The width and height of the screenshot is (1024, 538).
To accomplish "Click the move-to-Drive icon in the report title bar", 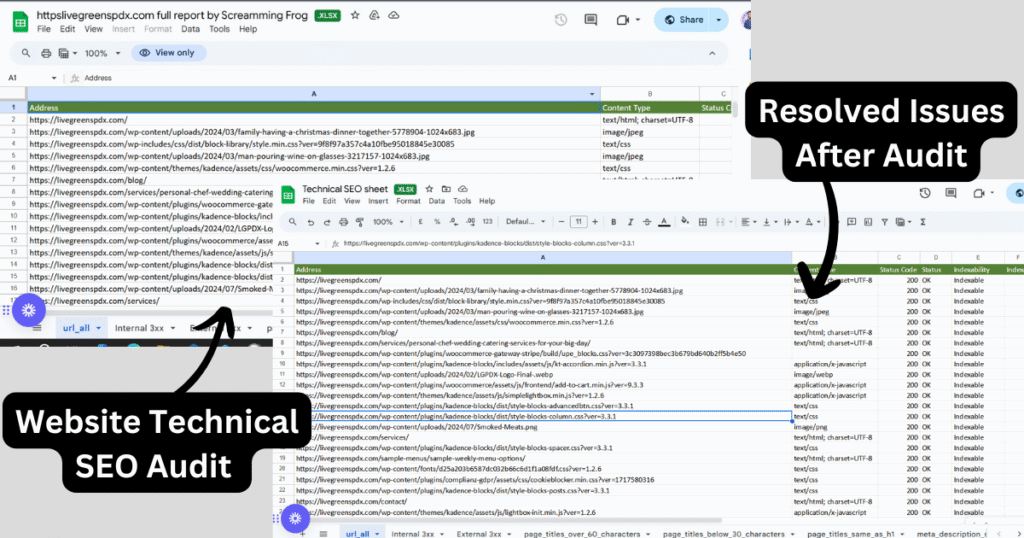I will click(x=374, y=15).
